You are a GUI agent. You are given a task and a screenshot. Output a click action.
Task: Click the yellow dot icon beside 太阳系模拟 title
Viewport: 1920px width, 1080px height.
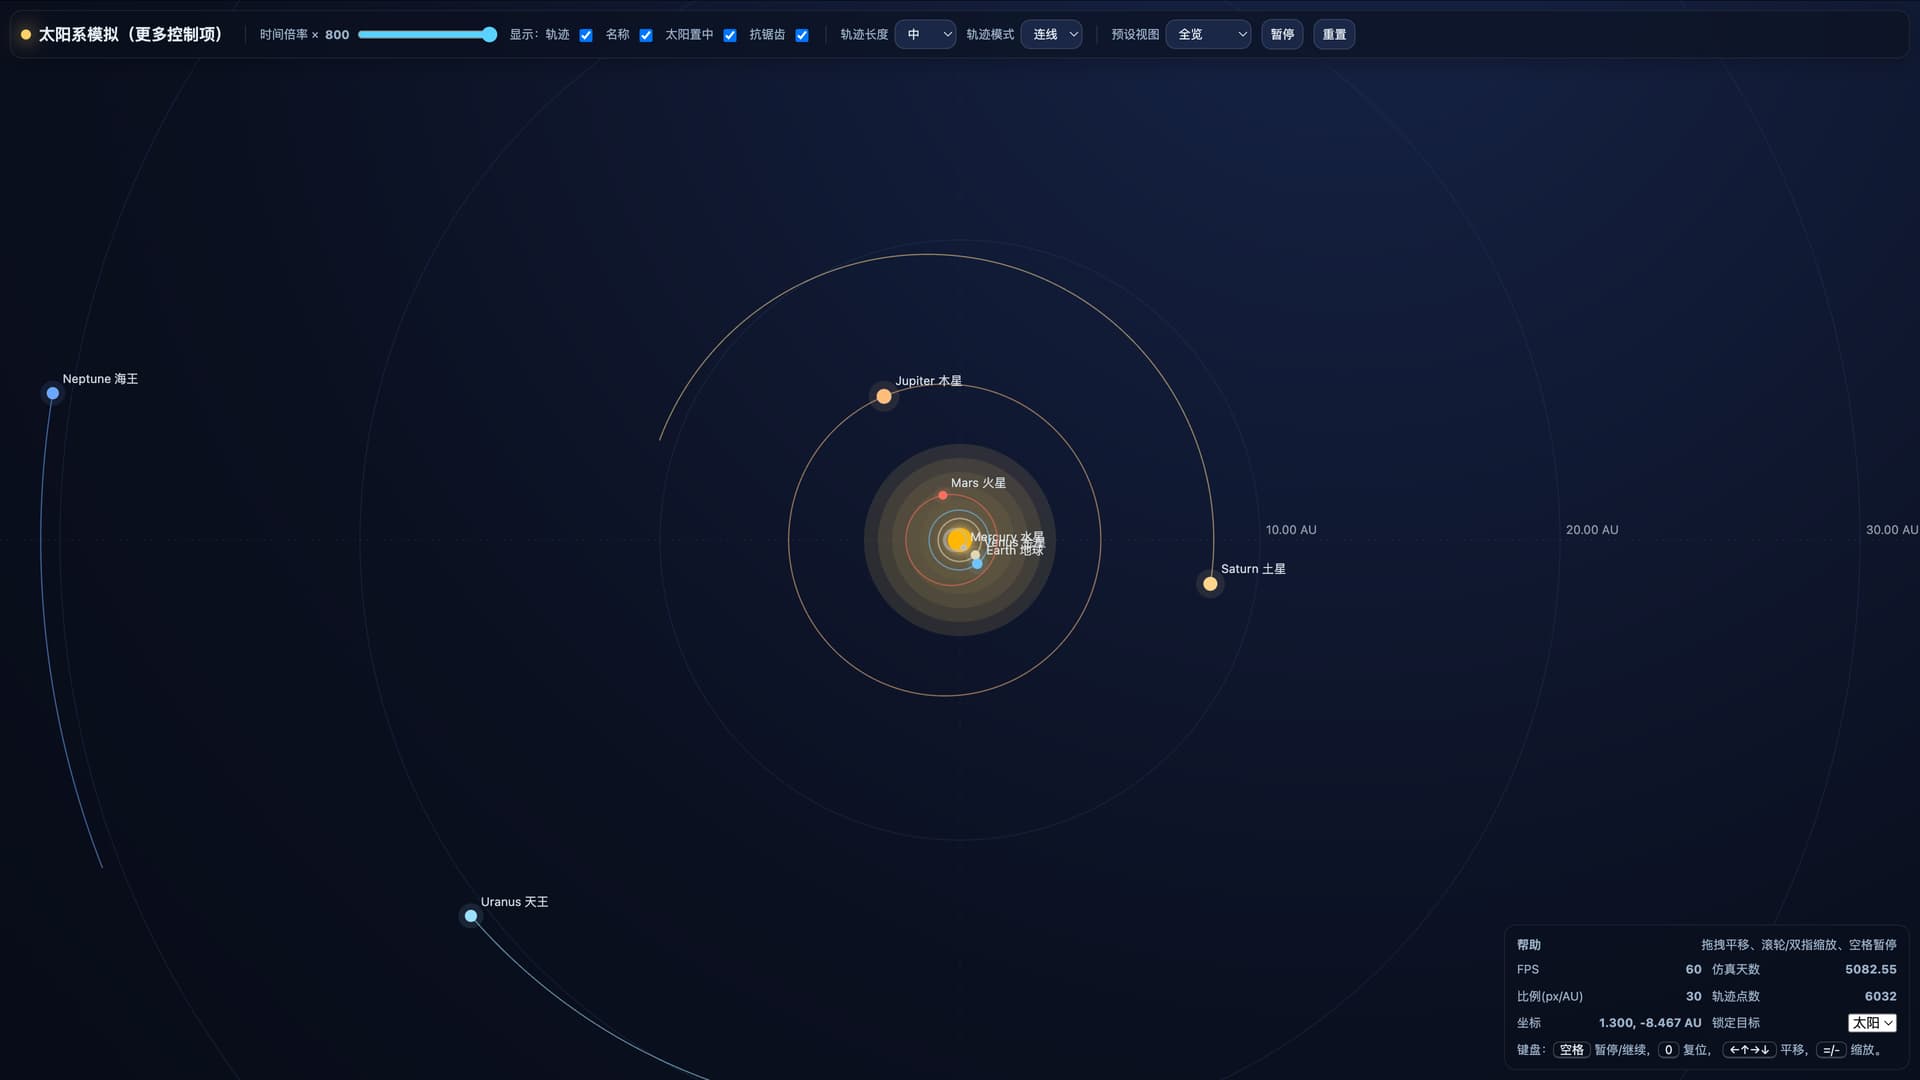[26, 34]
